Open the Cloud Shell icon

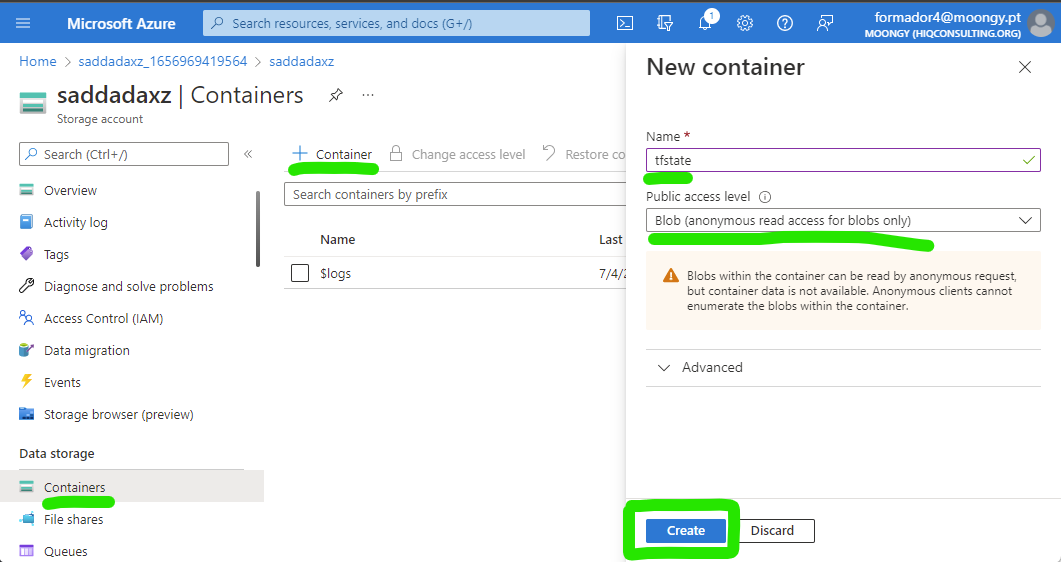[625, 23]
